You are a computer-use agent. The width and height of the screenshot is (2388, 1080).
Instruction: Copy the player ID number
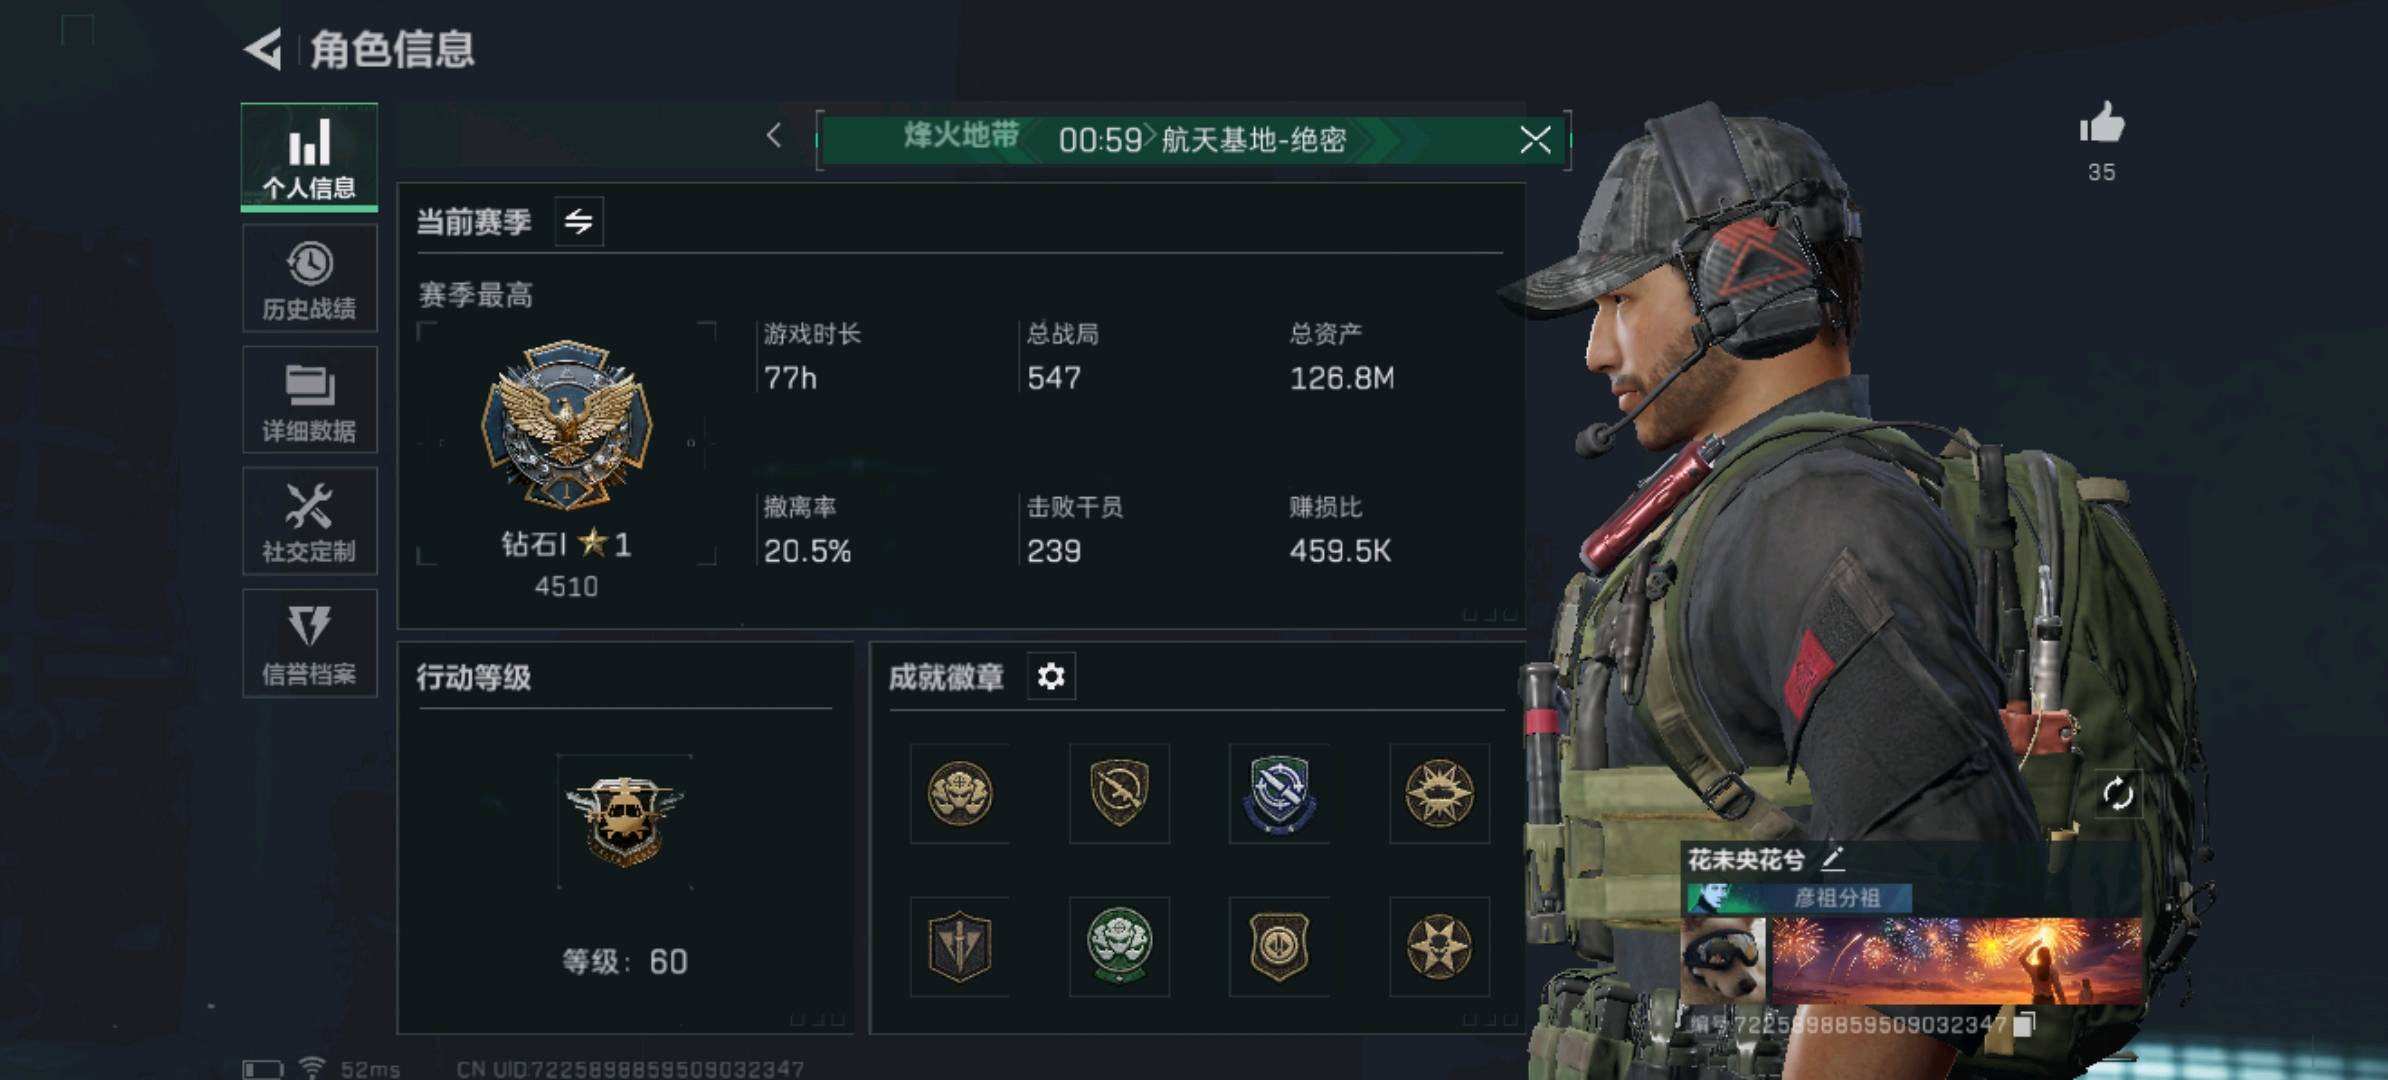click(x=2024, y=1024)
